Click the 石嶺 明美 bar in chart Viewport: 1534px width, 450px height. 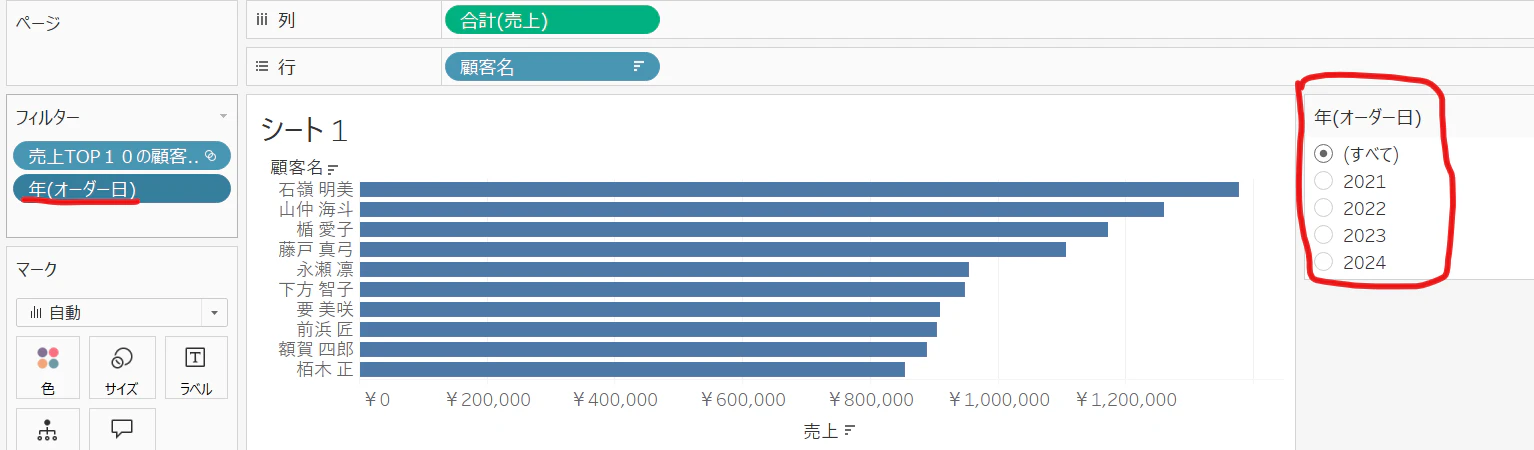point(799,189)
